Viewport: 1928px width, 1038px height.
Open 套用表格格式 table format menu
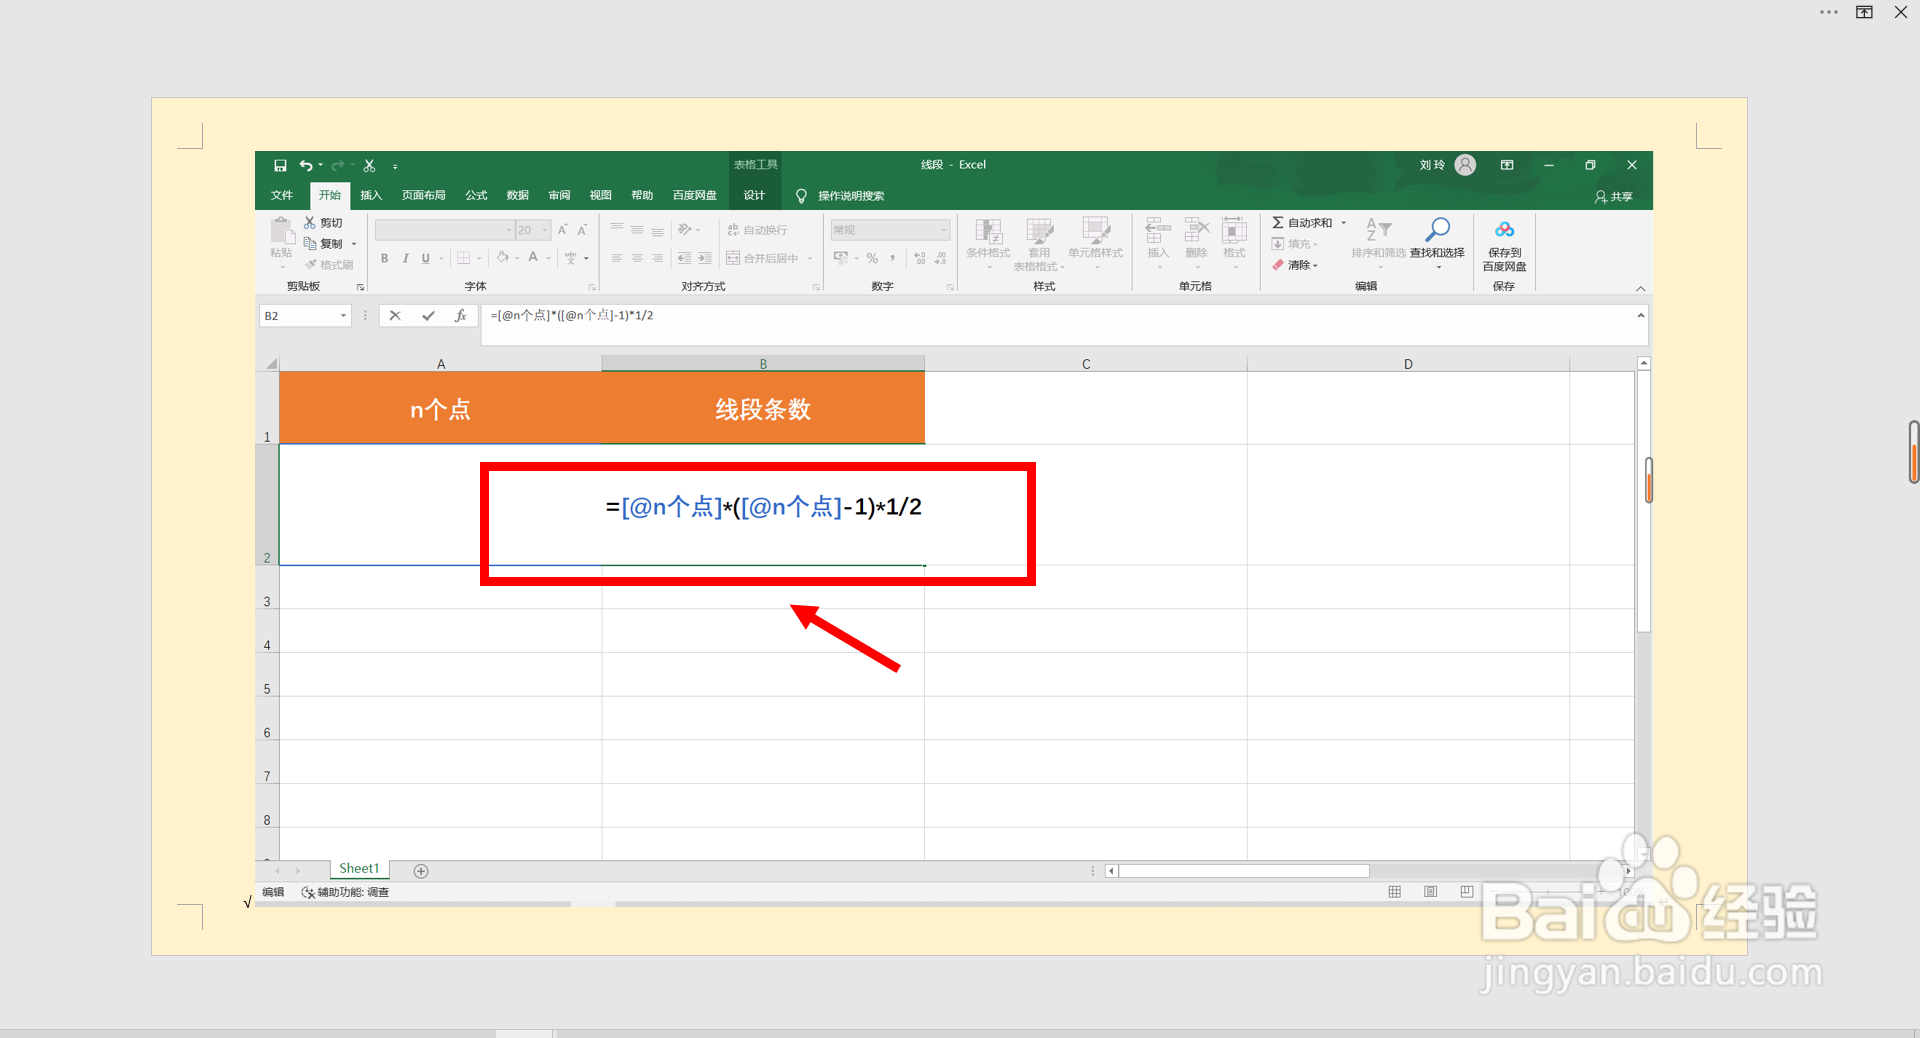click(1039, 244)
